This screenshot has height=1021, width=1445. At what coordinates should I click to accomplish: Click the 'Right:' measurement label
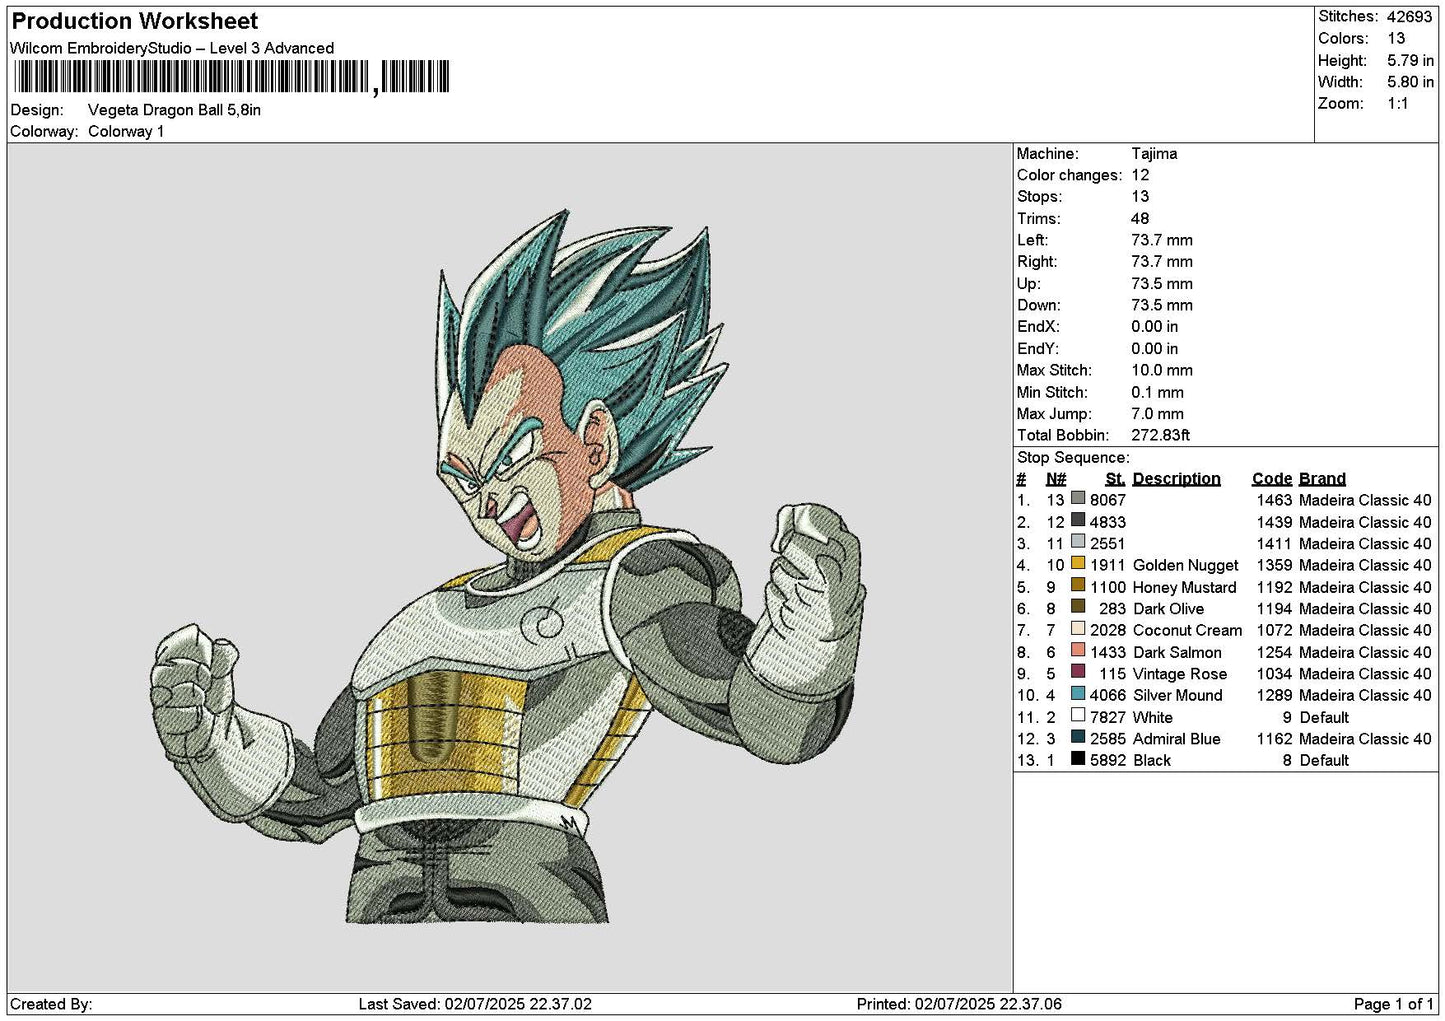click(x=1037, y=262)
